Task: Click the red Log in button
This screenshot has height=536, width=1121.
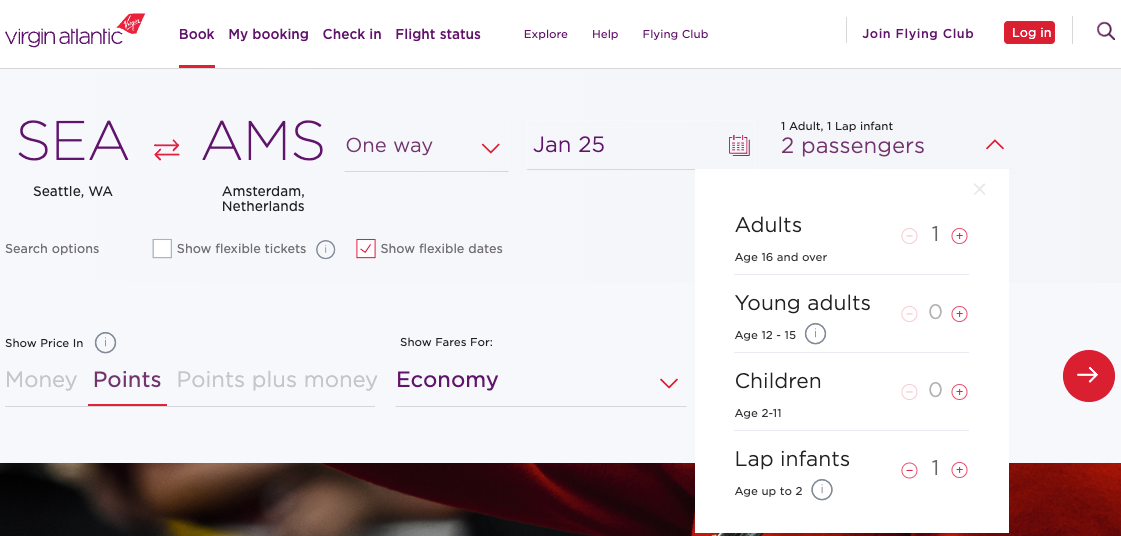Action: click(x=1029, y=33)
